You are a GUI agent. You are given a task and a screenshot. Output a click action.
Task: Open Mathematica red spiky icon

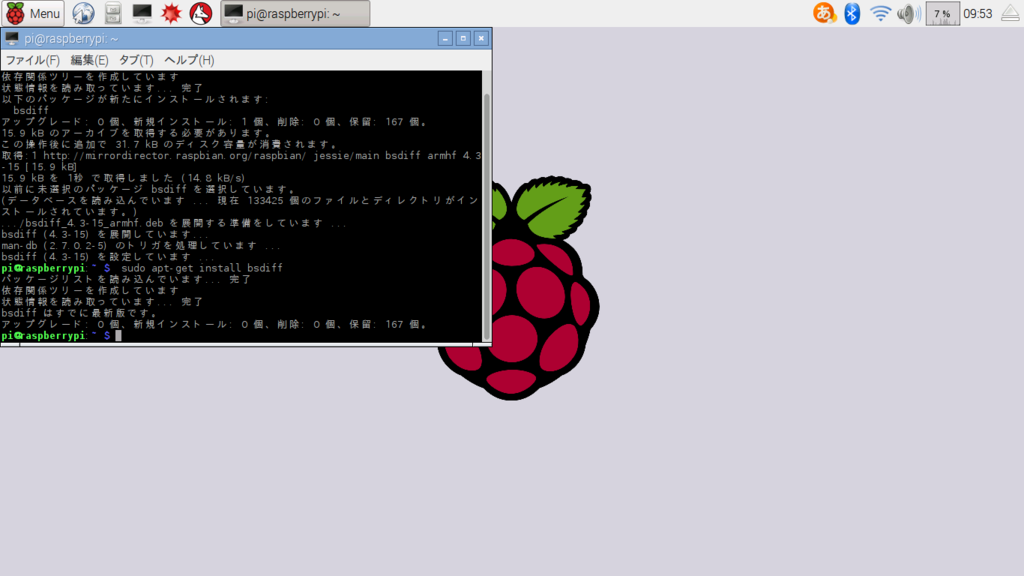(x=171, y=13)
